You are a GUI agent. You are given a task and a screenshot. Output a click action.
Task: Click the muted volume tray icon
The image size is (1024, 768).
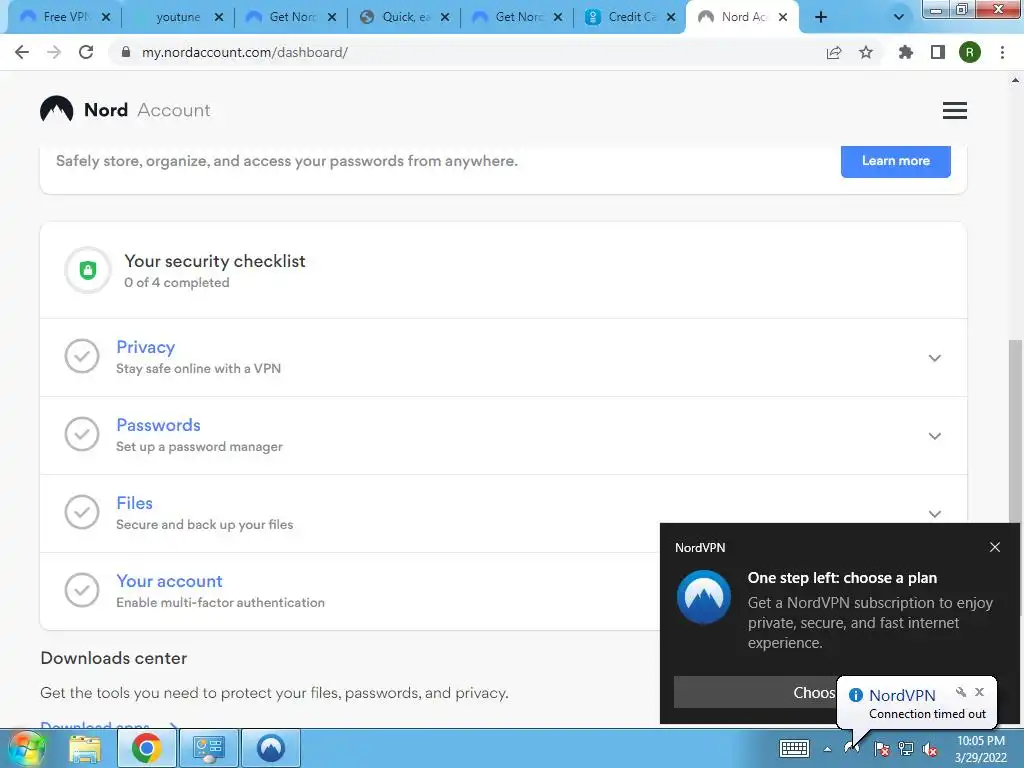(x=931, y=749)
